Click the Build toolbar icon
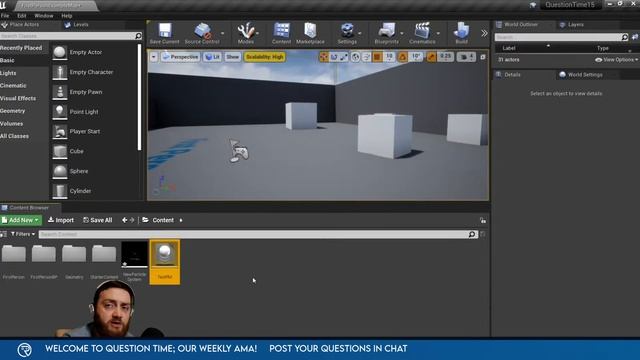The width and height of the screenshot is (640, 360). pos(461,31)
